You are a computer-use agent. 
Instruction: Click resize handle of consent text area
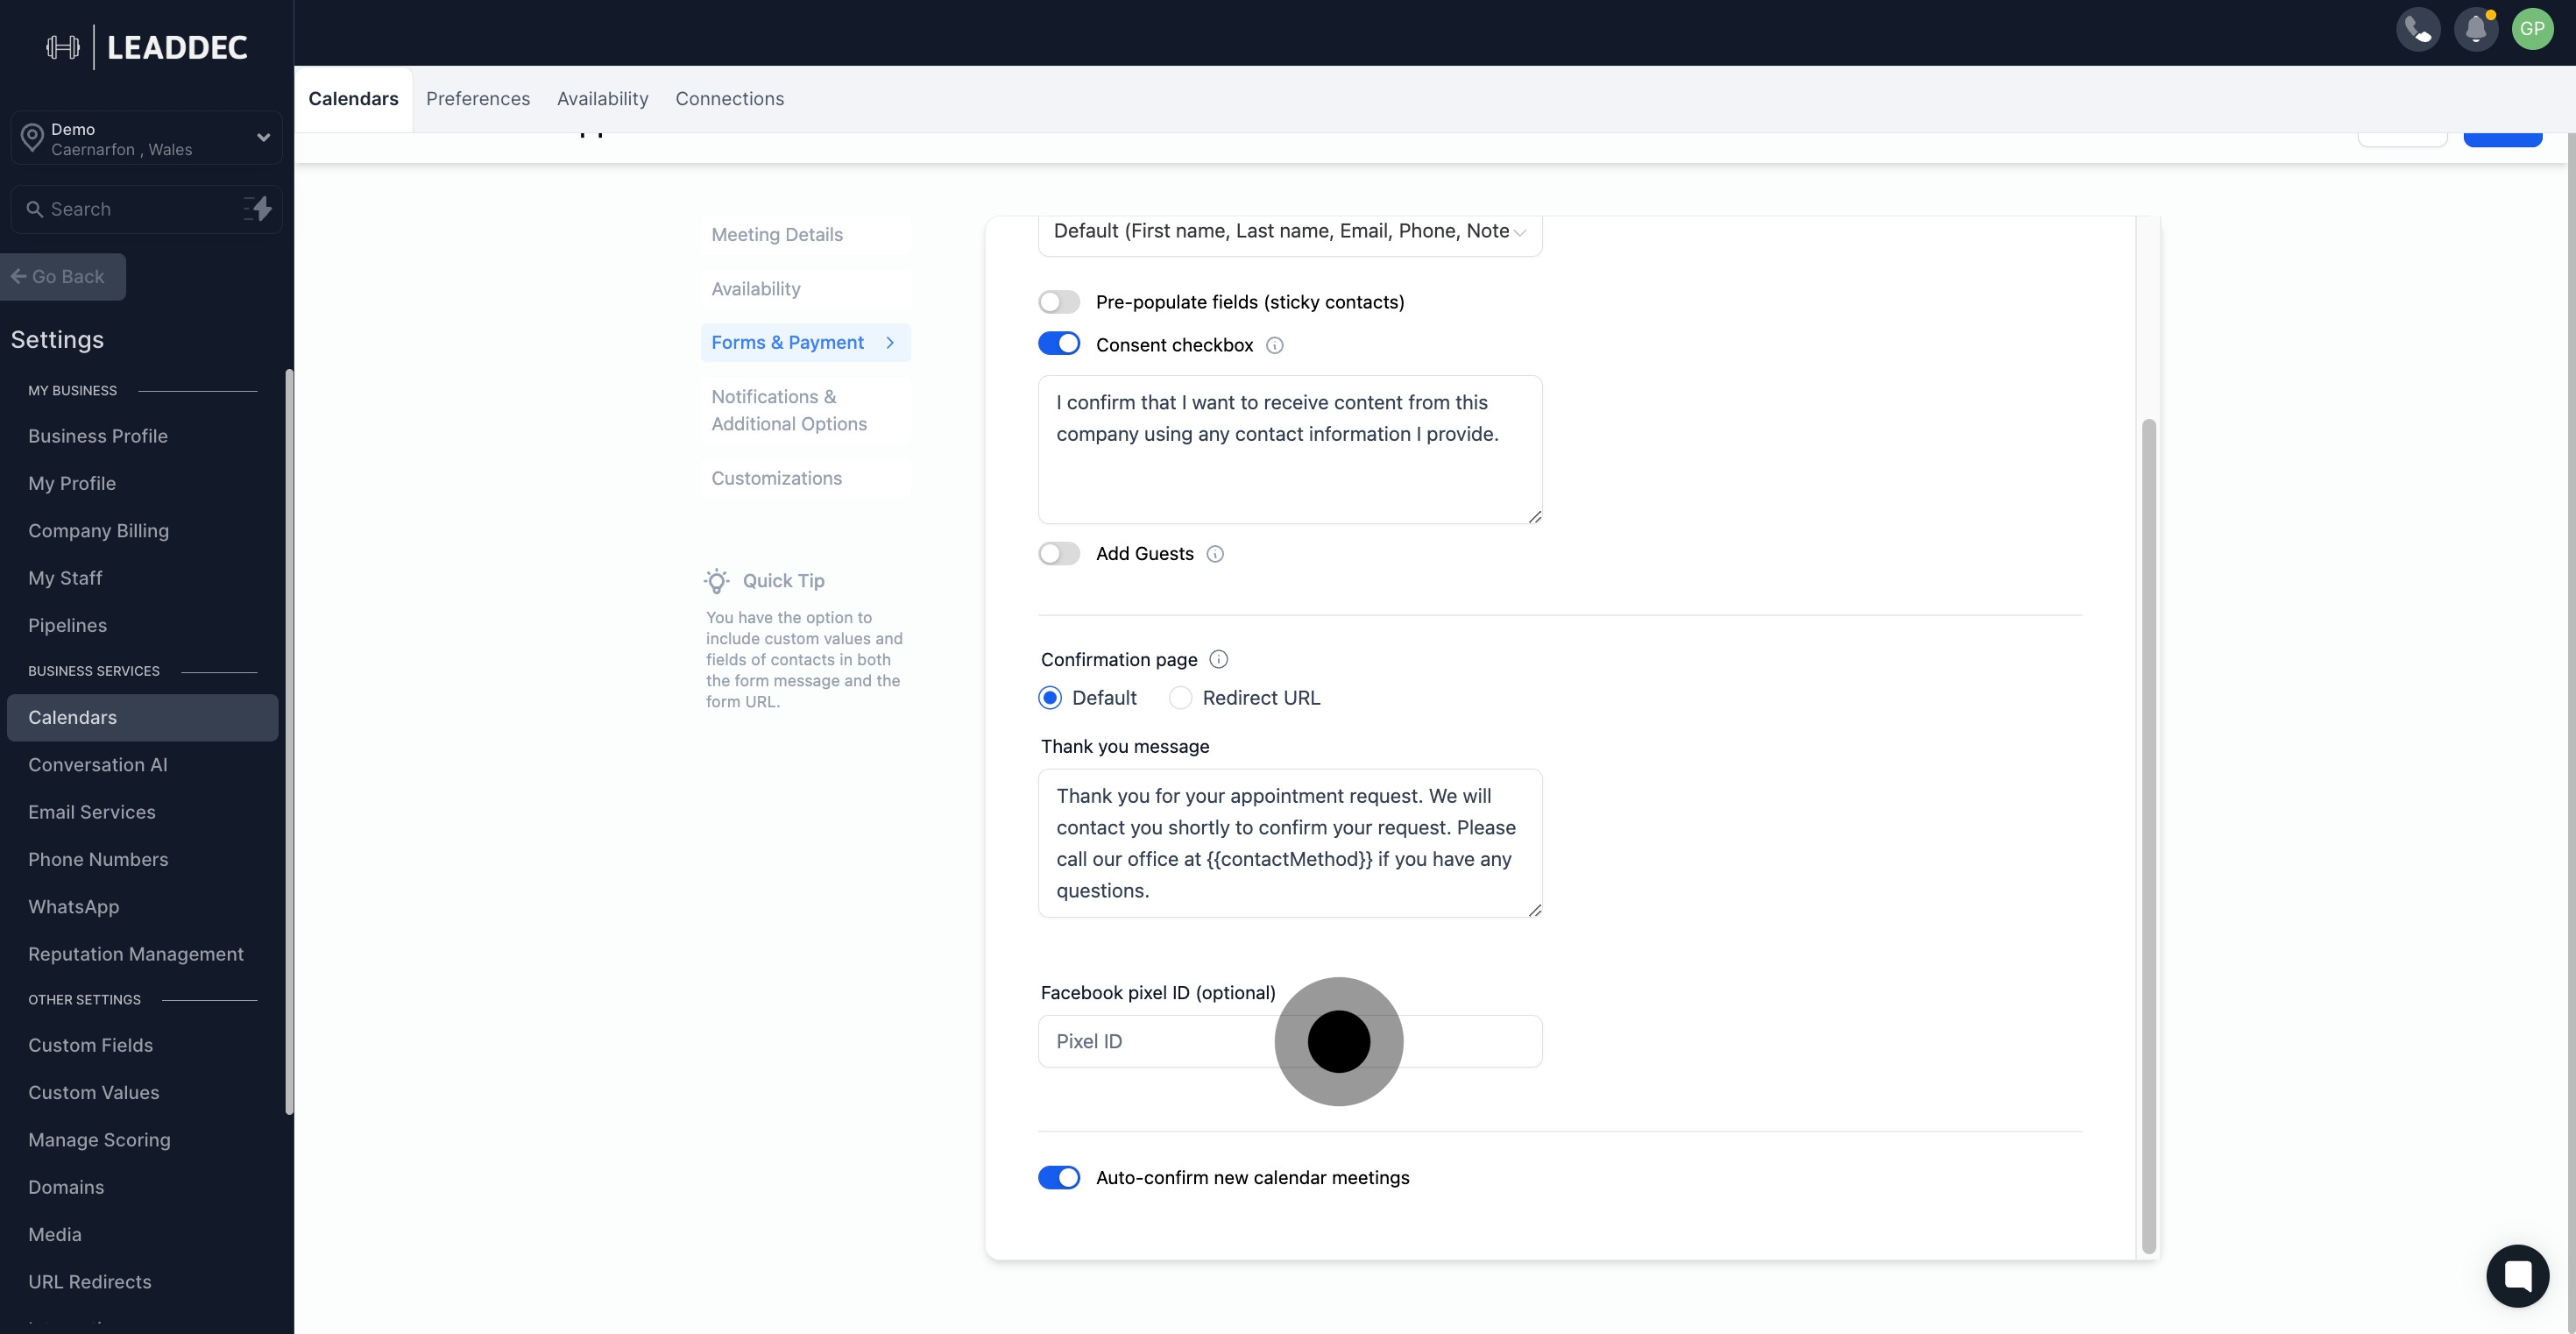coord(1535,516)
